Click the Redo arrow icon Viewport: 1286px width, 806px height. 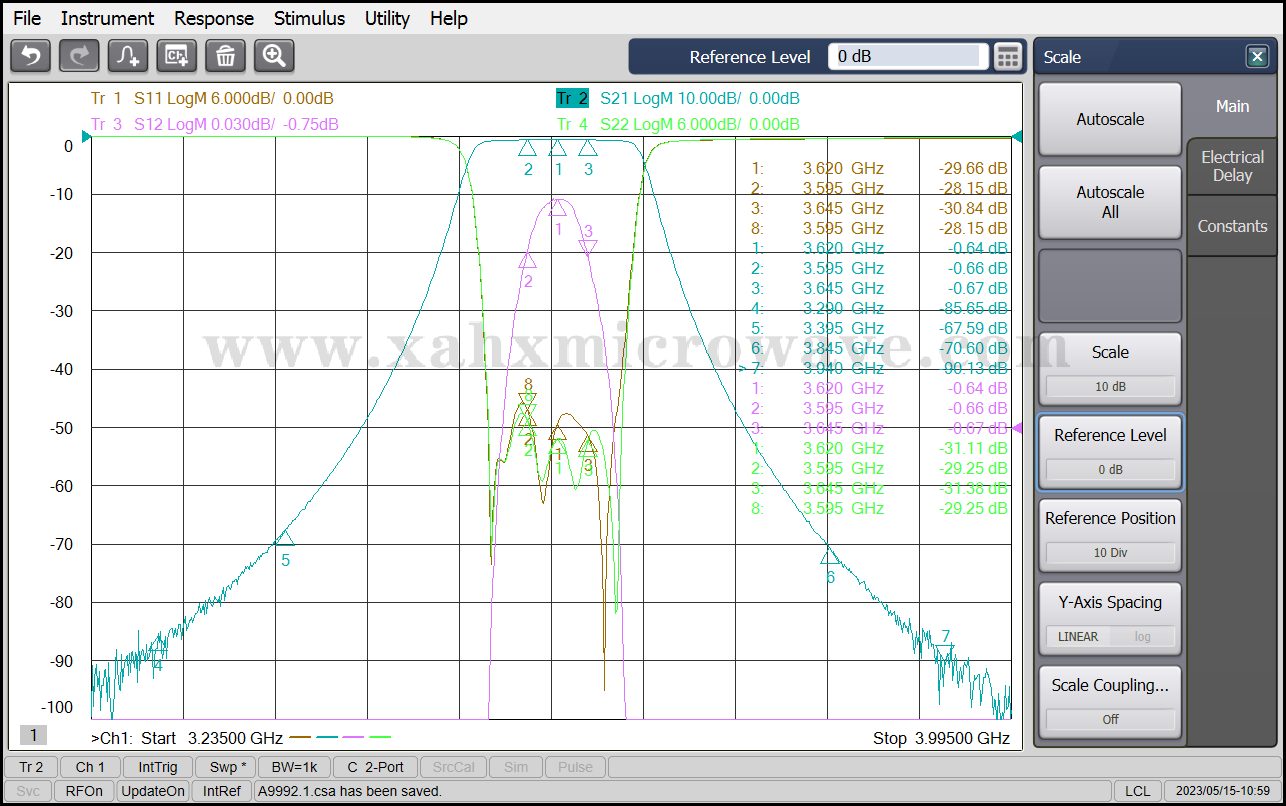click(79, 56)
